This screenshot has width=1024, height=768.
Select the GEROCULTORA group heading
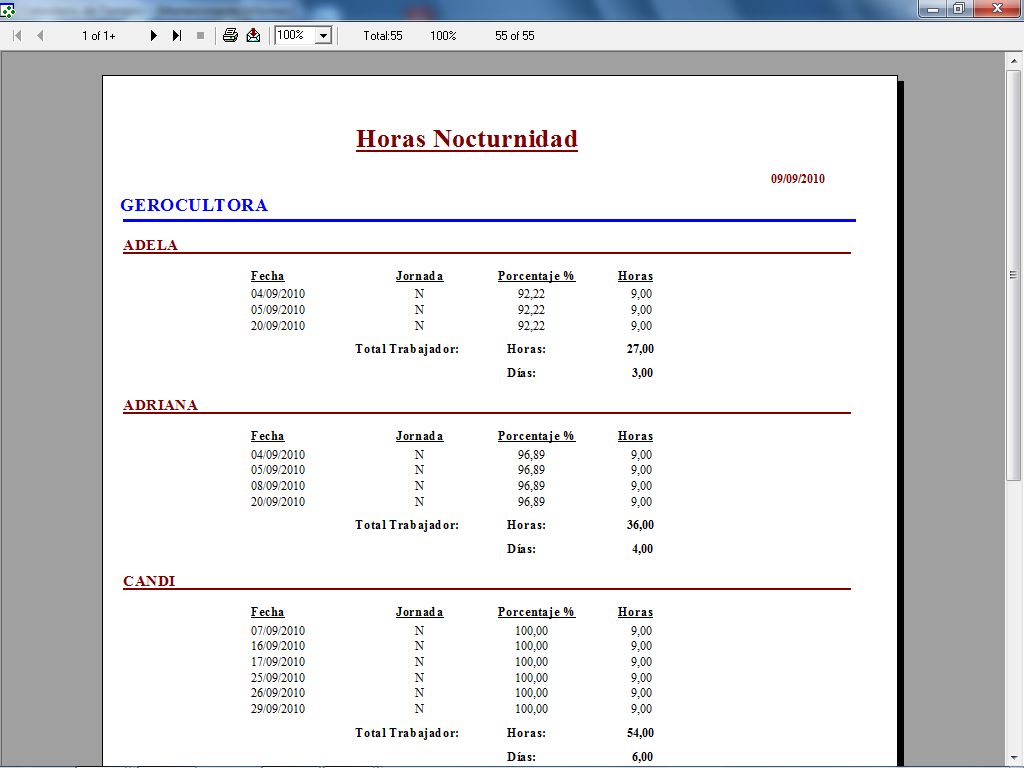[x=194, y=205]
